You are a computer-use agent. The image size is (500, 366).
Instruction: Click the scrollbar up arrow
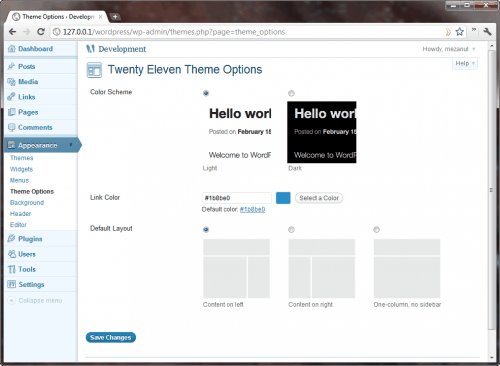492,46
